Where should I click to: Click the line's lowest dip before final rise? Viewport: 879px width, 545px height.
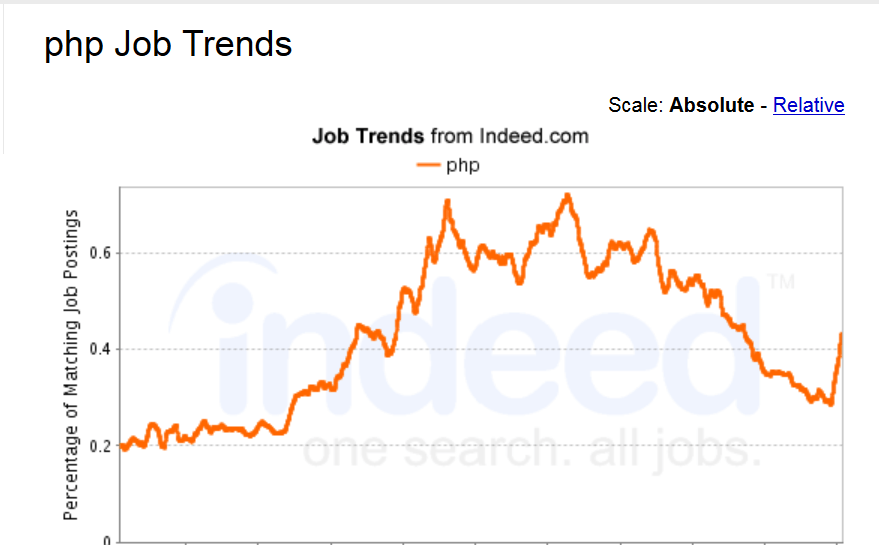point(830,403)
